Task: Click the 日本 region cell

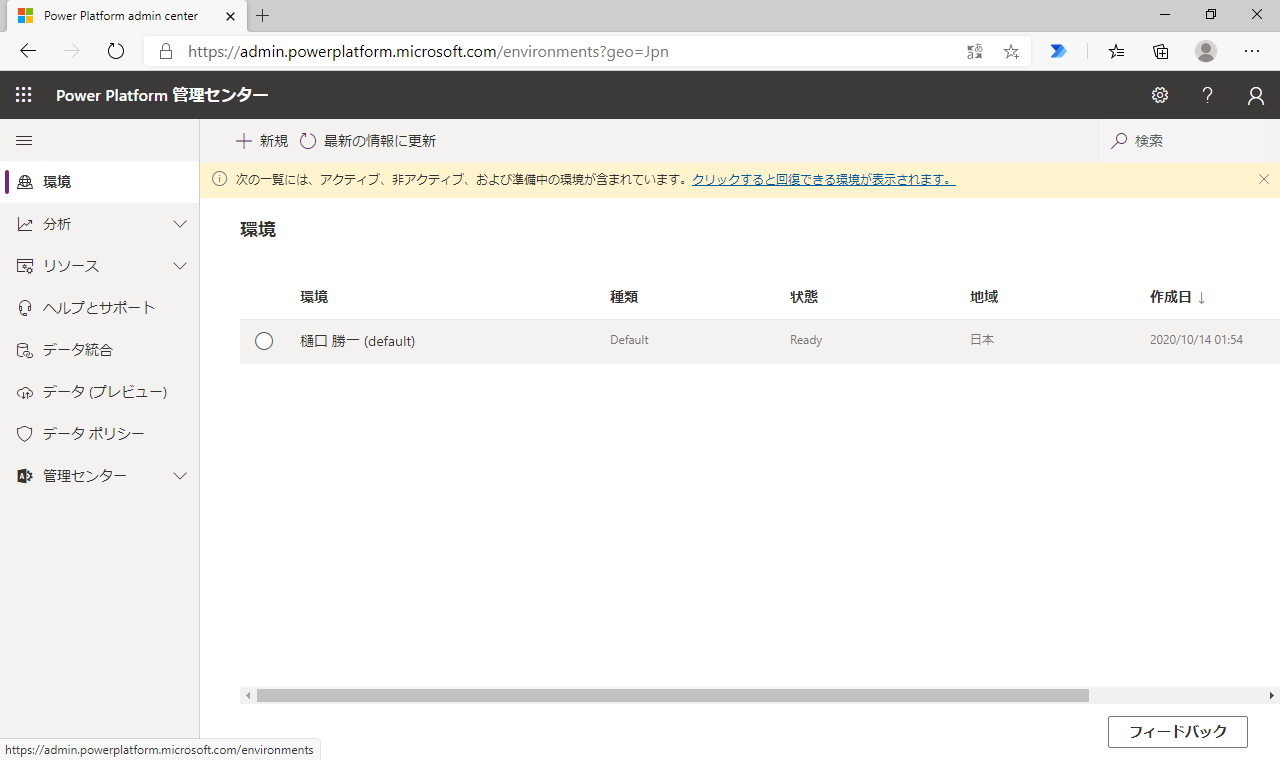Action: pyautogui.click(x=982, y=340)
